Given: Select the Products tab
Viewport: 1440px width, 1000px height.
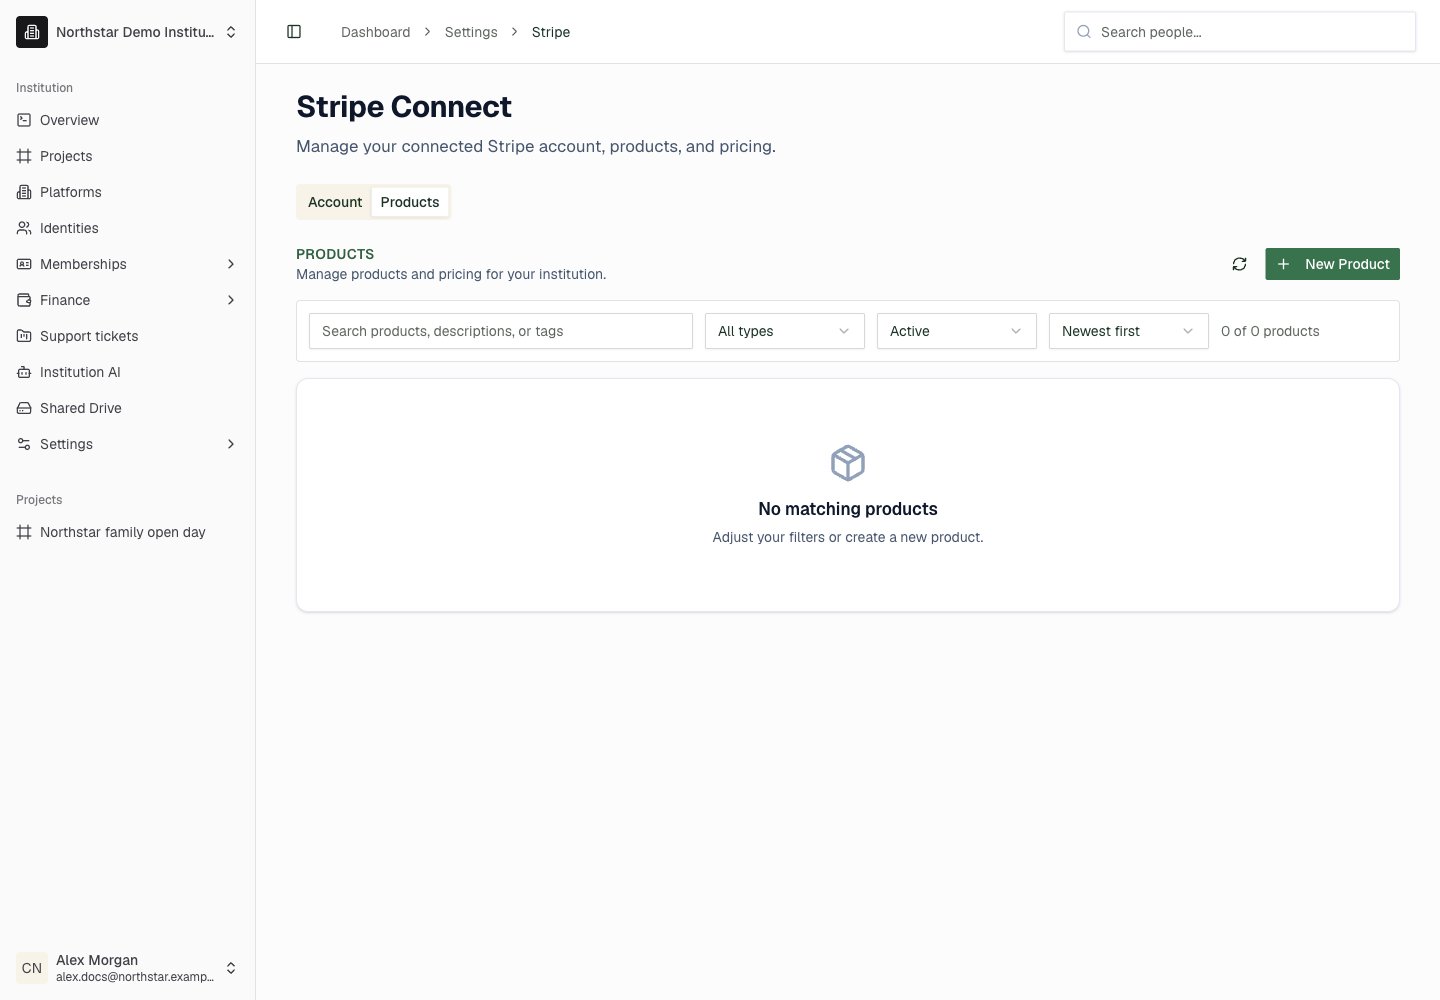Looking at the screenshot, I should pos(410,202).
